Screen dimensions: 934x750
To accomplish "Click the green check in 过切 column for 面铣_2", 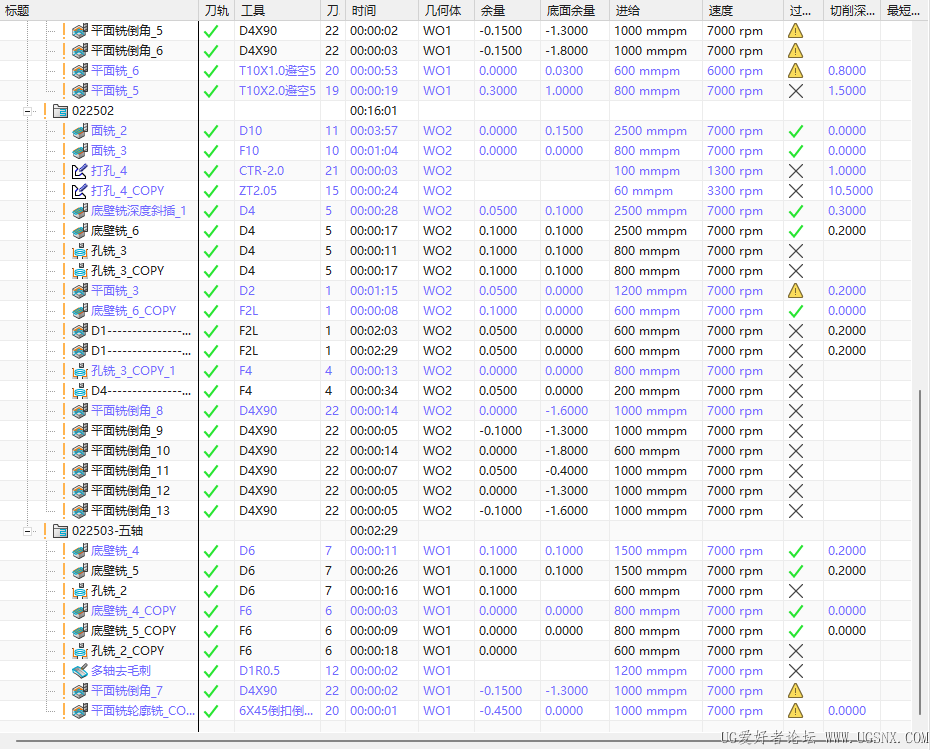I will [x=797, y=130].
